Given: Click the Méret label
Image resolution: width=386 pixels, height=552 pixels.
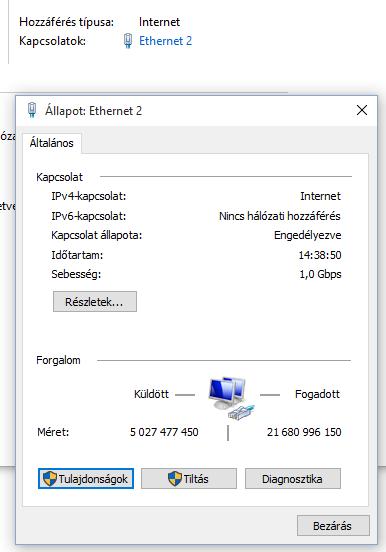Looking at the screenshot, I should (x=53, y=432).
